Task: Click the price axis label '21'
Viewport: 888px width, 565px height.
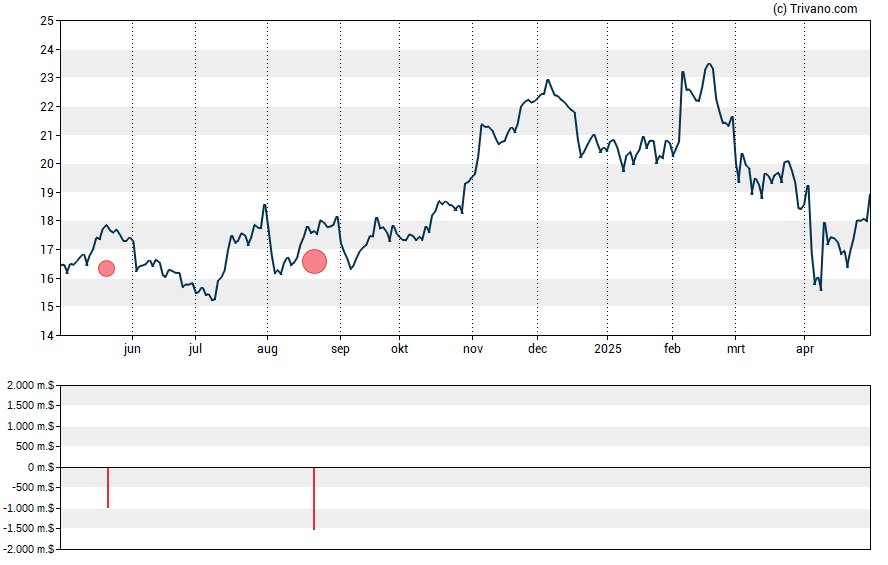Action: 47,135
